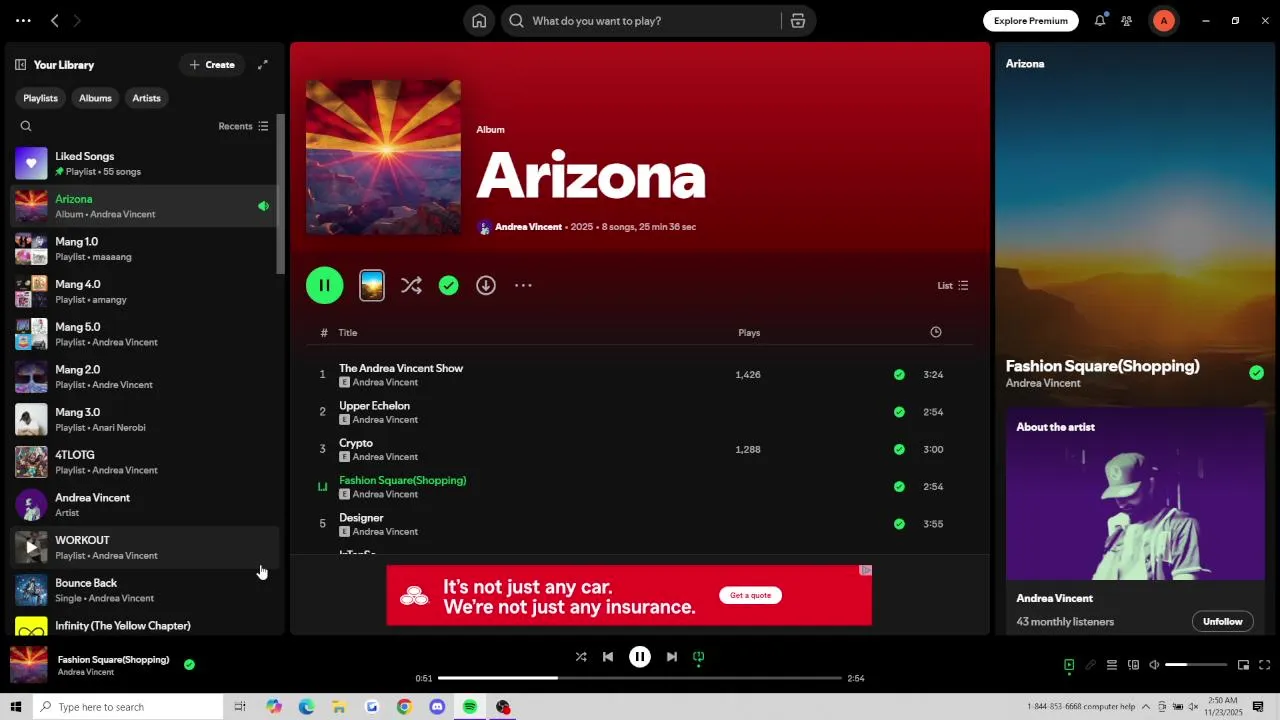Seek within the song progress bar
The image size is (1280, 720).
640,678
